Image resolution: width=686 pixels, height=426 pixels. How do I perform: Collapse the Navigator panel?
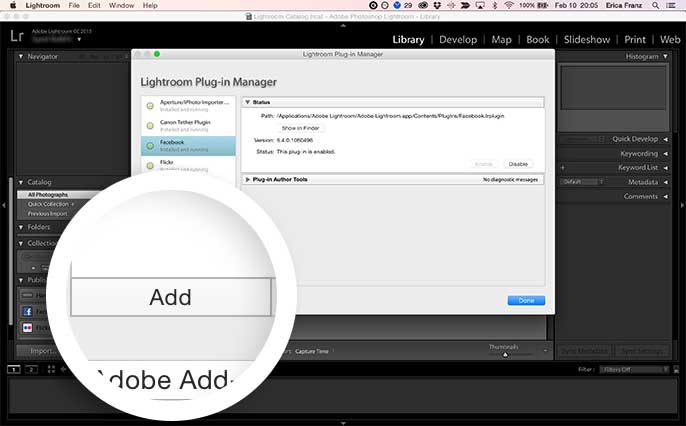click(21, 56)
